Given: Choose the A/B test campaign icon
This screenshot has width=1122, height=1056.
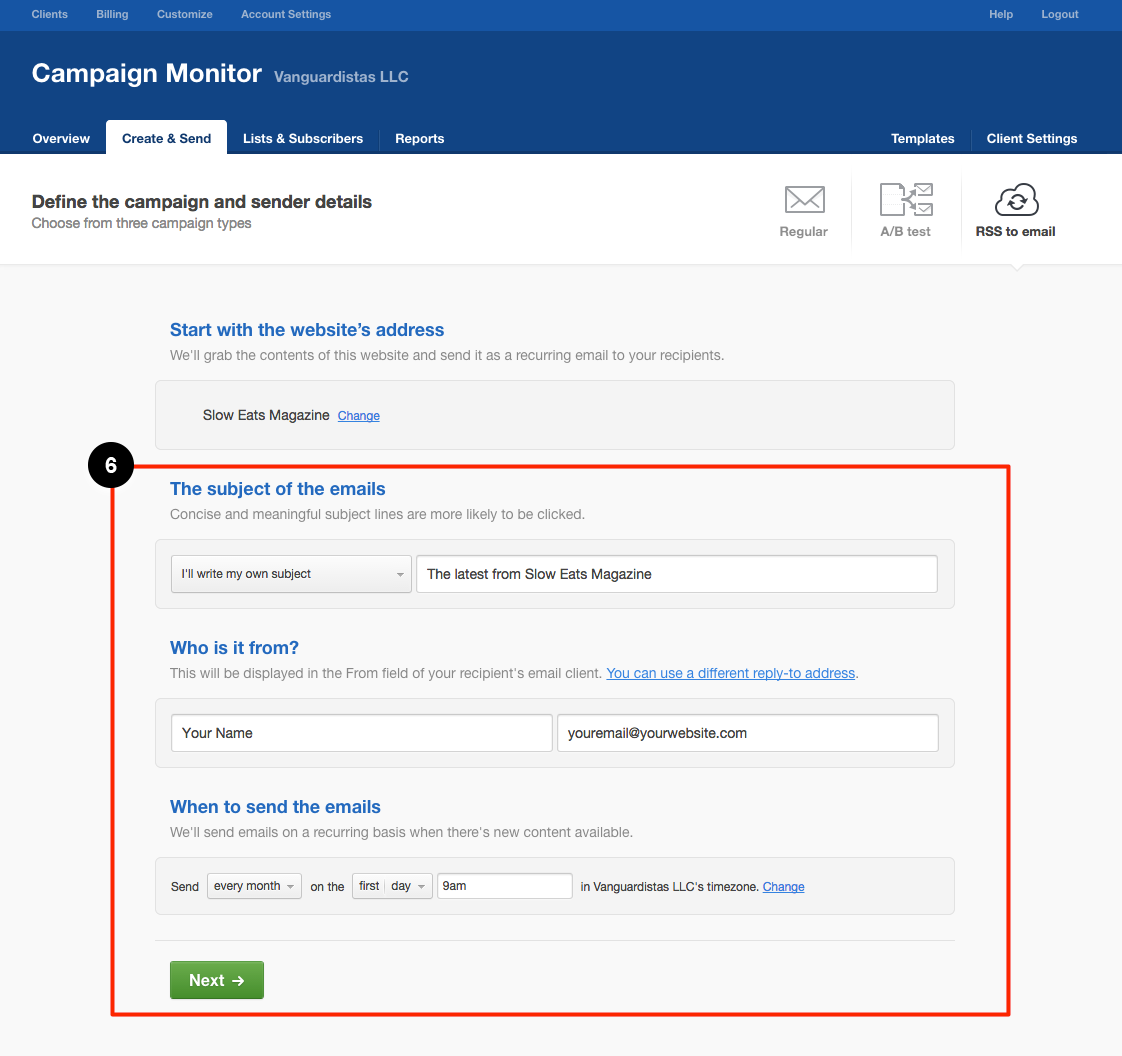Looking at the screenshot, I should point(906,199).
